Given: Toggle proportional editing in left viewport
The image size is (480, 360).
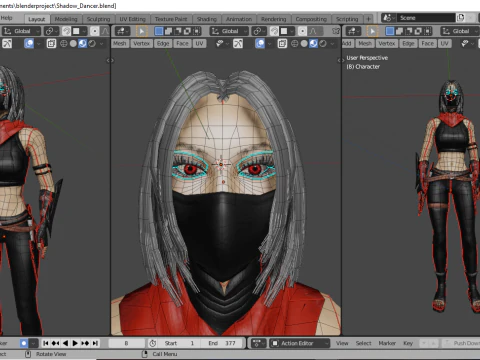Looking at the screenshot, I should [95, 31].
